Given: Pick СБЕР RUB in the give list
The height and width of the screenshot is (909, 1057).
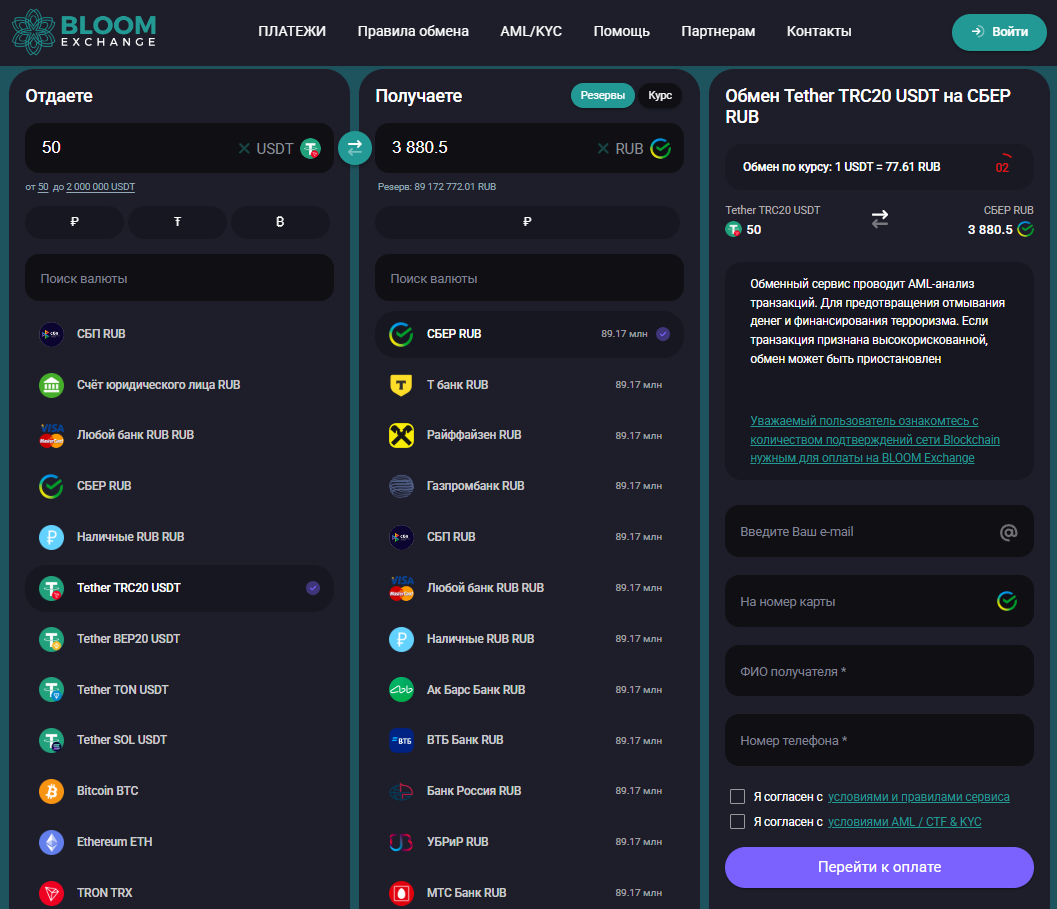Looking at the screenshot, I should click(x=179, y=486).
